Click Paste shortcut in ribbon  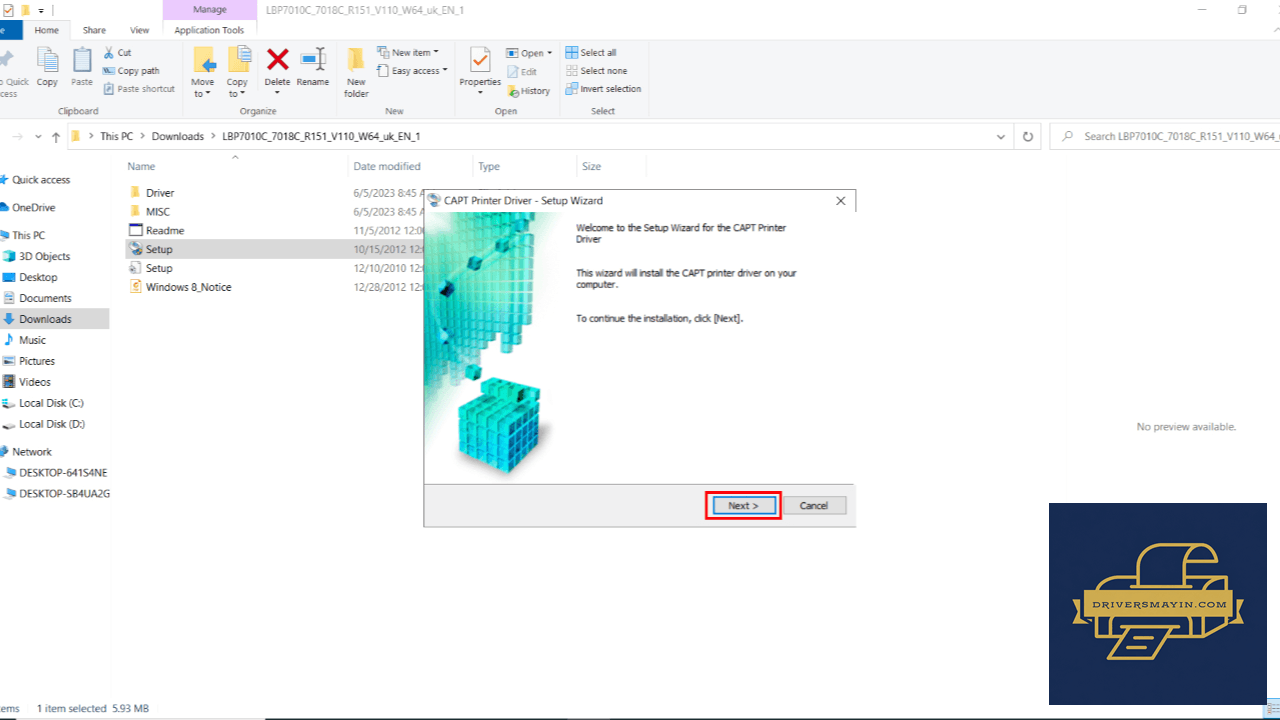(139, 89)
